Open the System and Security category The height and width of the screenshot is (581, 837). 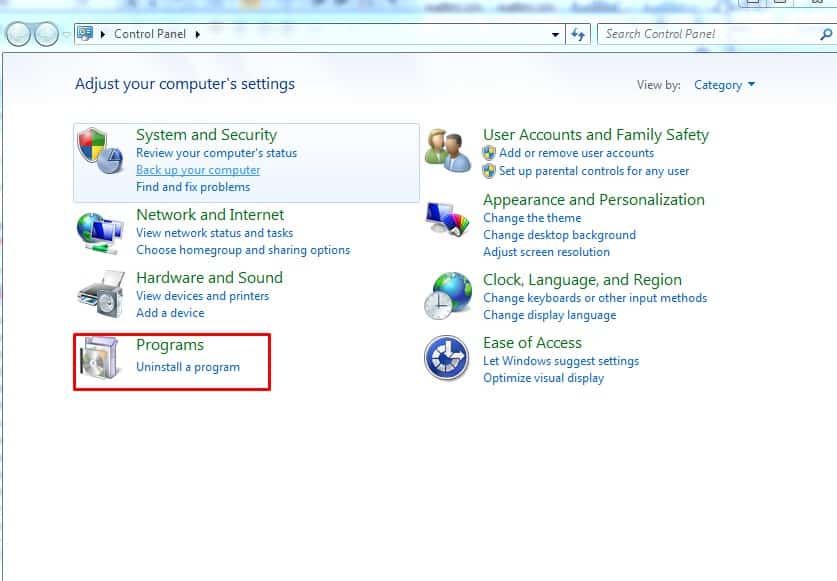(207, 135)
